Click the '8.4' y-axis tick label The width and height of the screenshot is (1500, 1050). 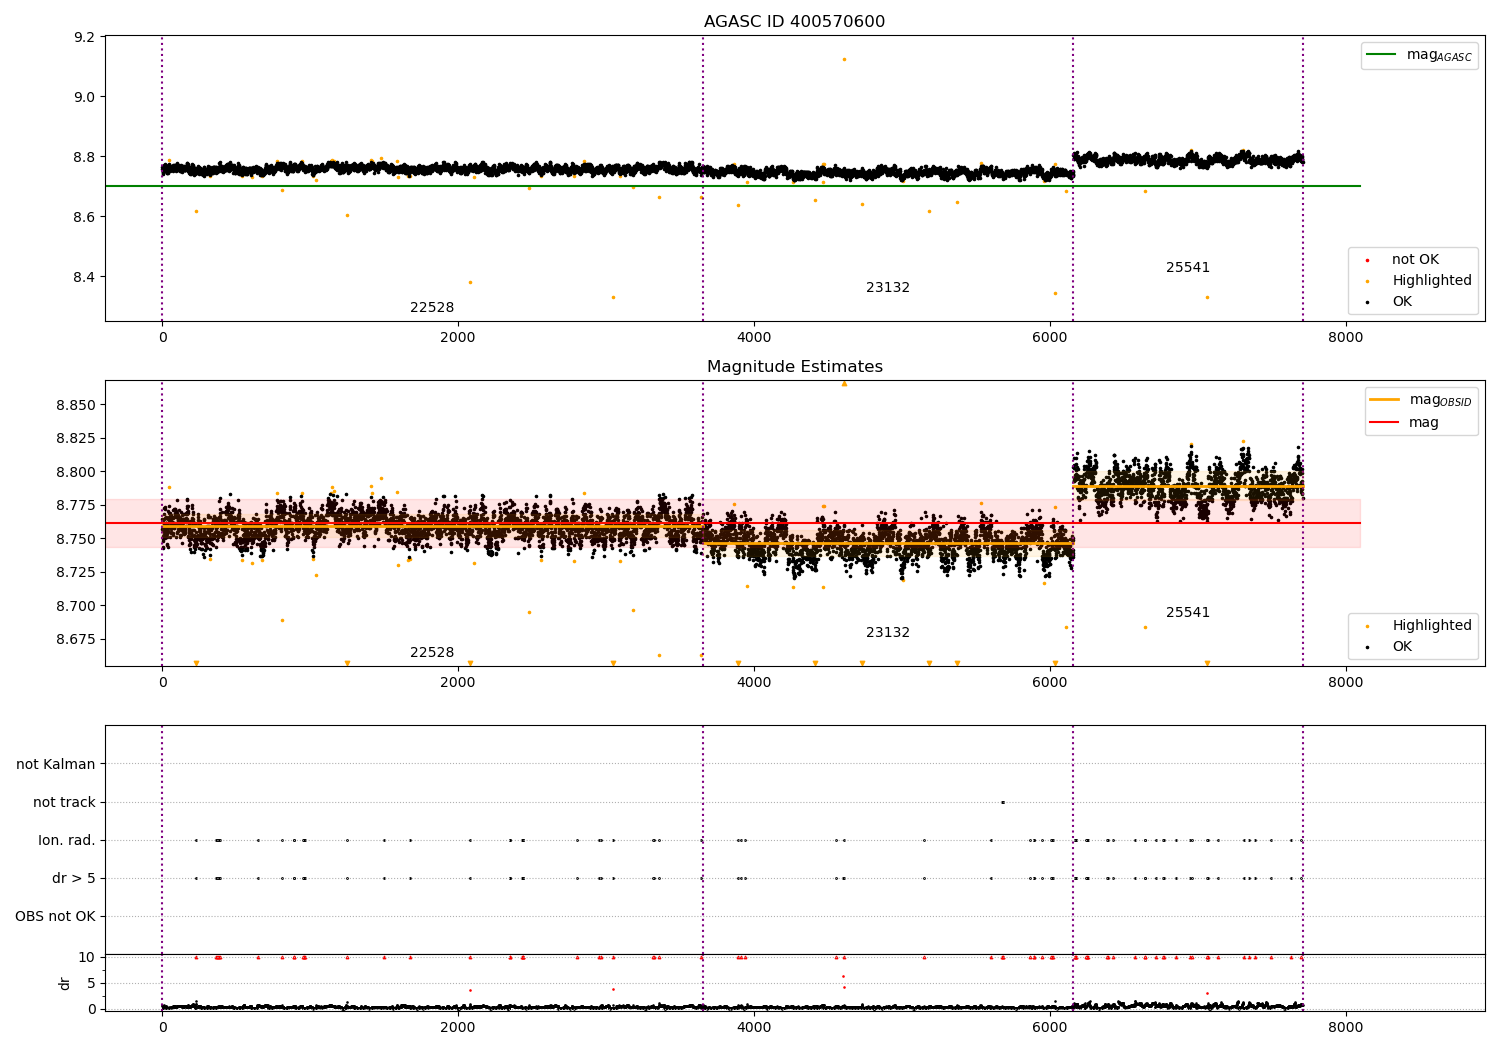tap(85, 278)
